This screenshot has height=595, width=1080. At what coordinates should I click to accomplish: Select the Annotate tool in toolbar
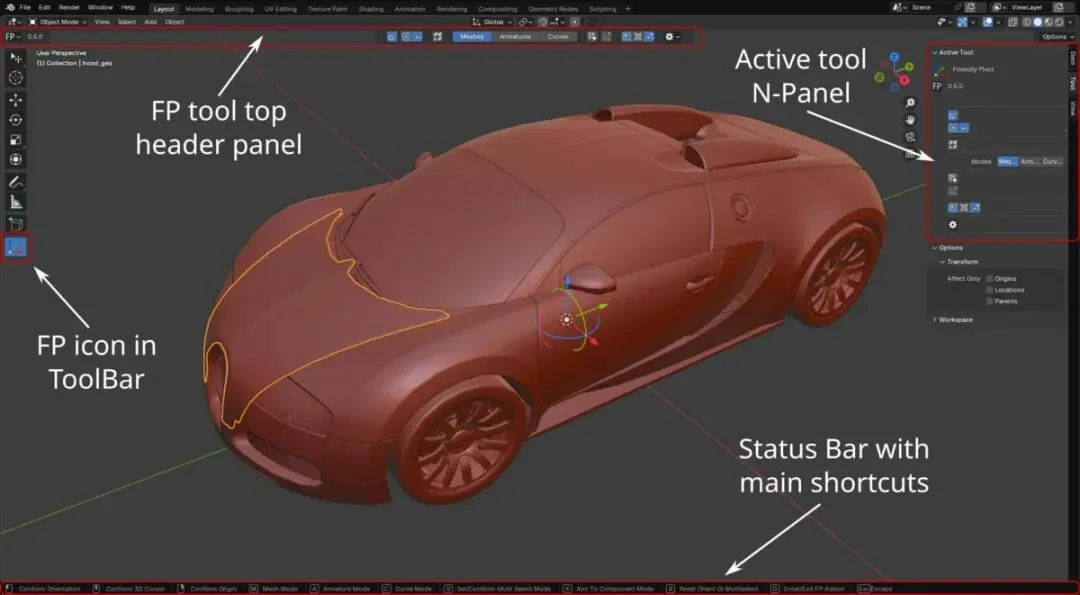[16, 182]
